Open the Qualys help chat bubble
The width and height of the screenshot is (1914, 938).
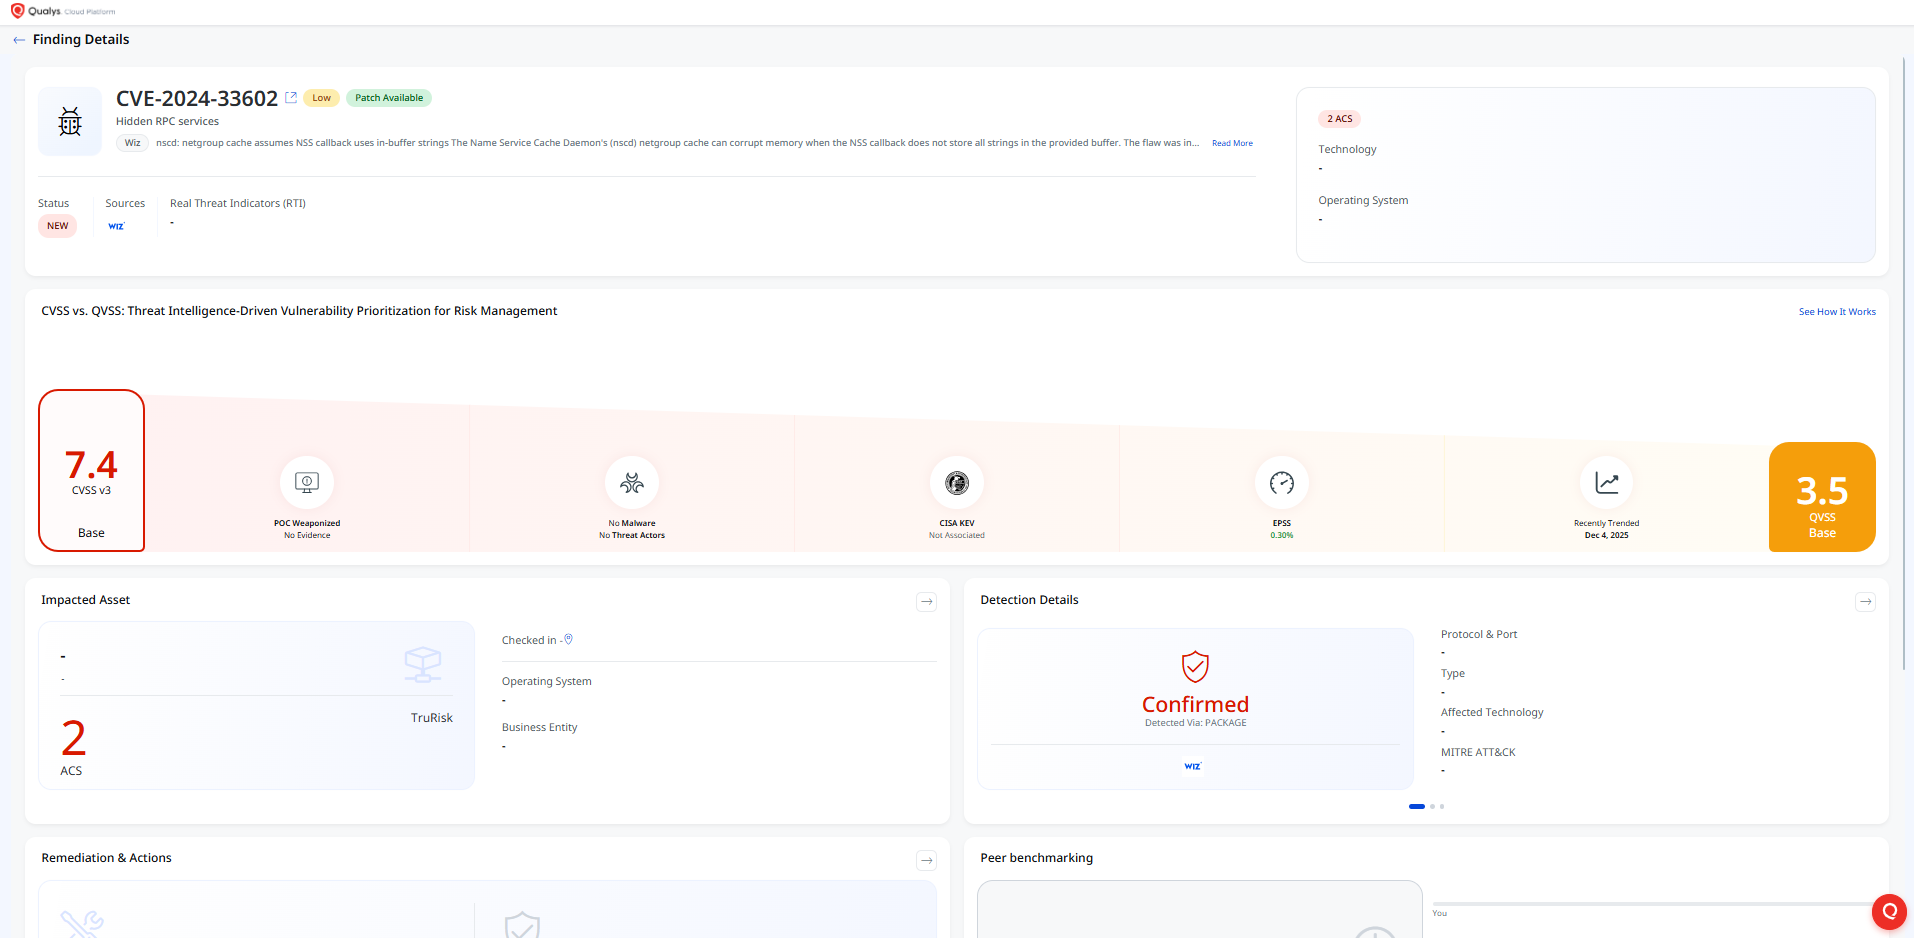pyautogui.click(x=1889, y=911)
